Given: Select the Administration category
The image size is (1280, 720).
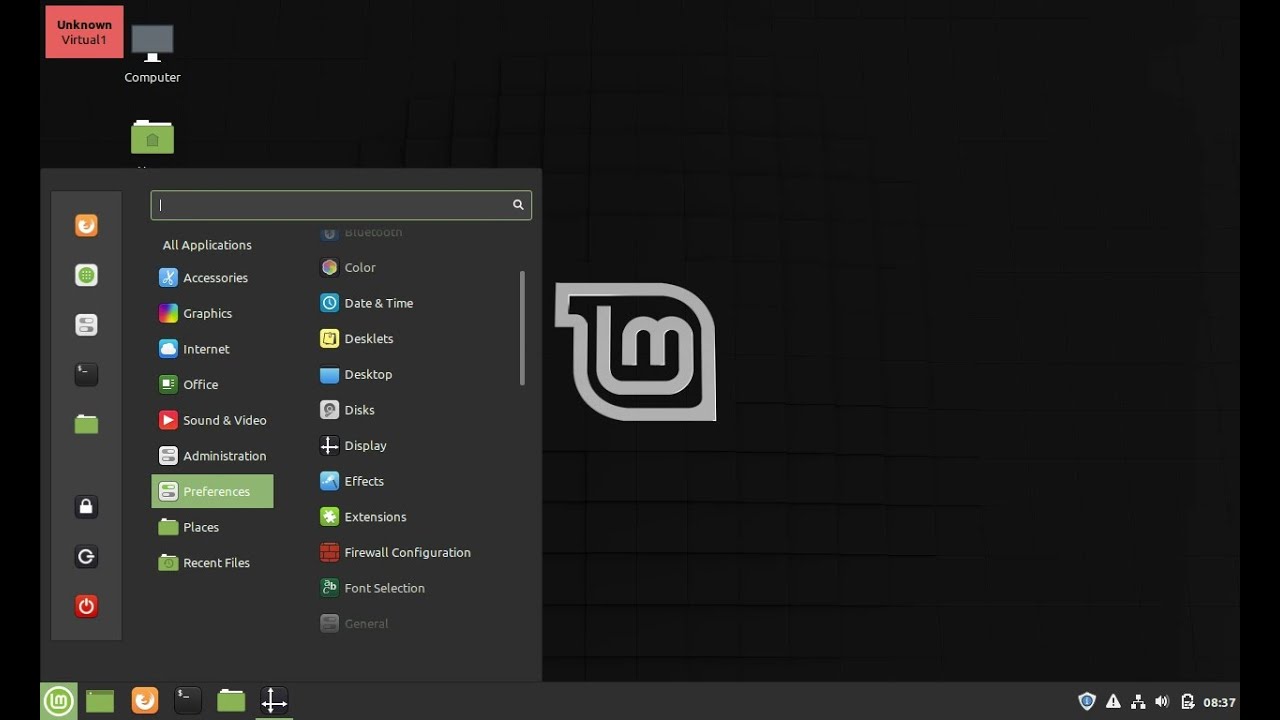Looking at the screenshot, I should tap(212, 456).
